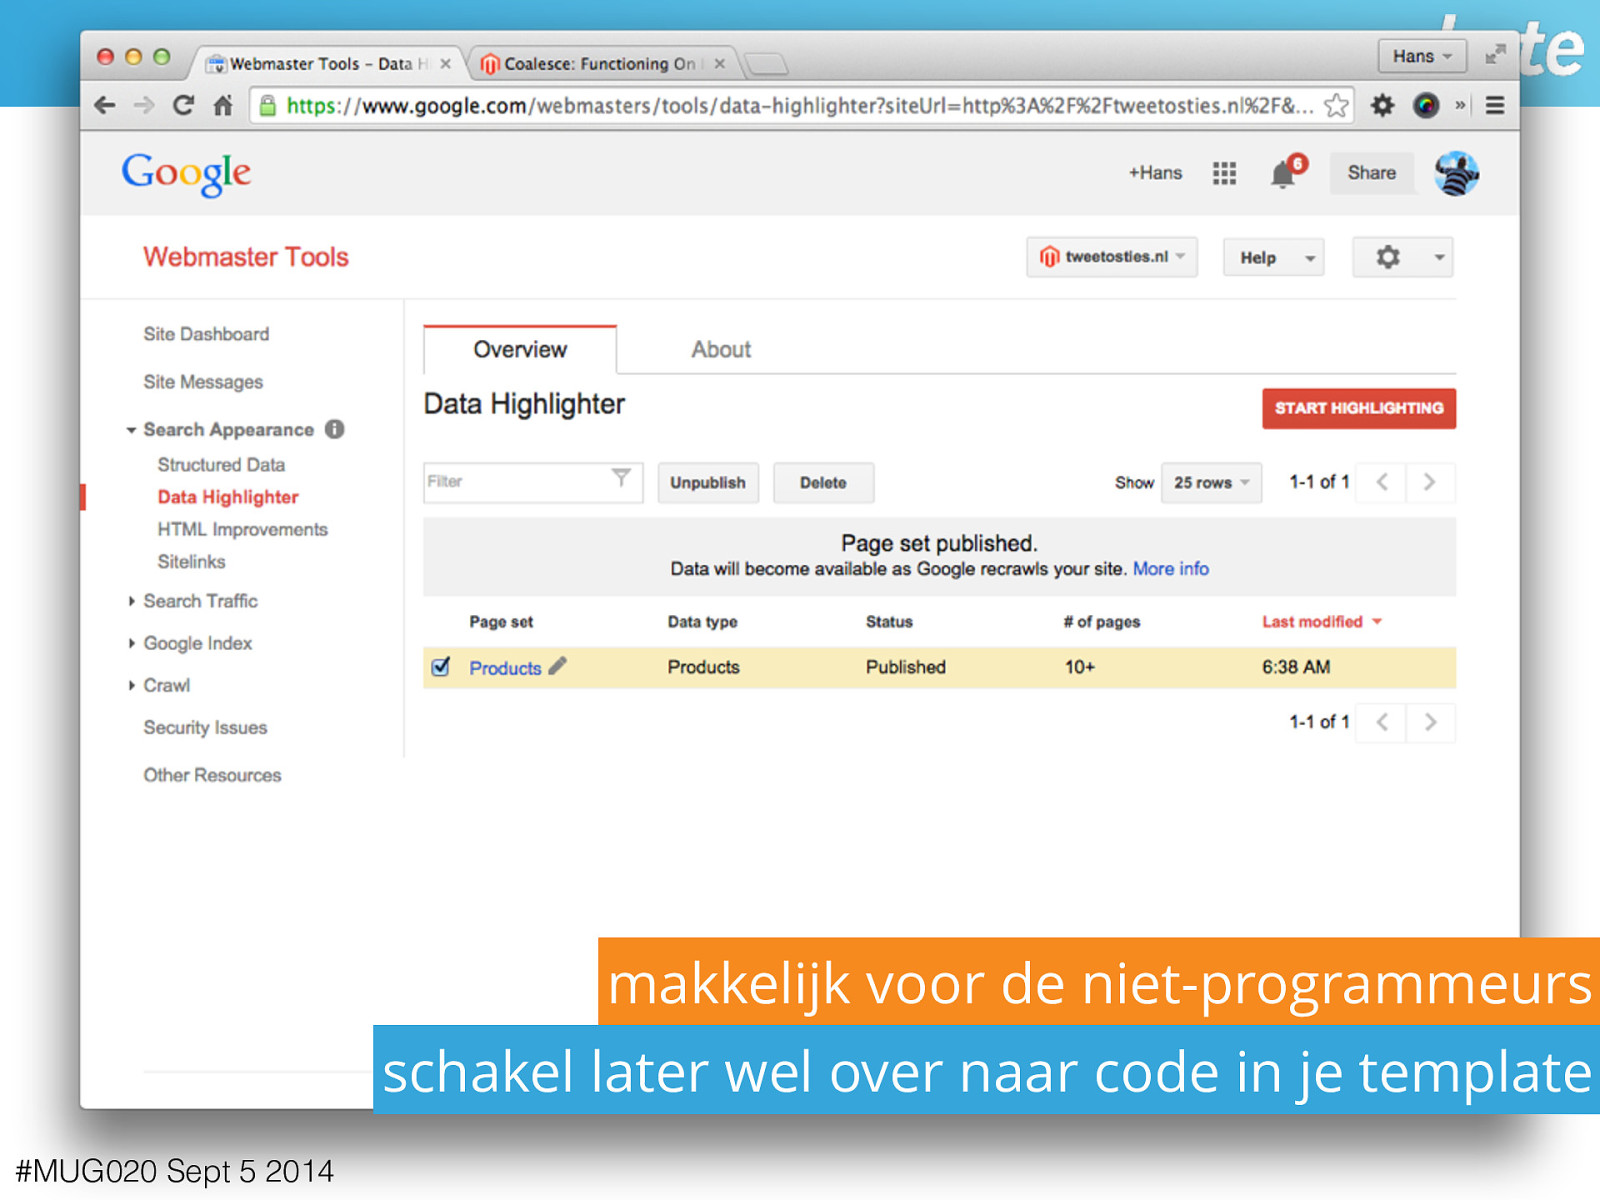The width and height of the screenshot is (1600, 1200).
Task: Click the gear extension icon in browser toolbar
Action: 1382,105
